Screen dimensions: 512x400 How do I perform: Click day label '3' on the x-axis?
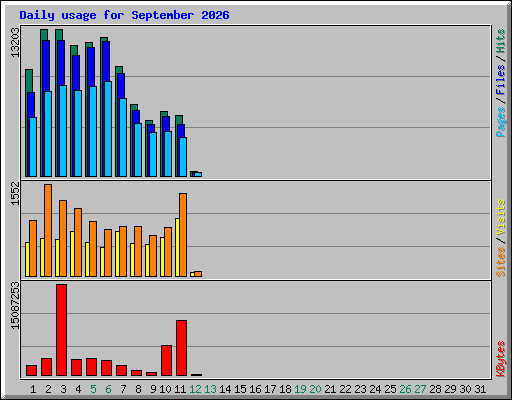pos(63,389)
